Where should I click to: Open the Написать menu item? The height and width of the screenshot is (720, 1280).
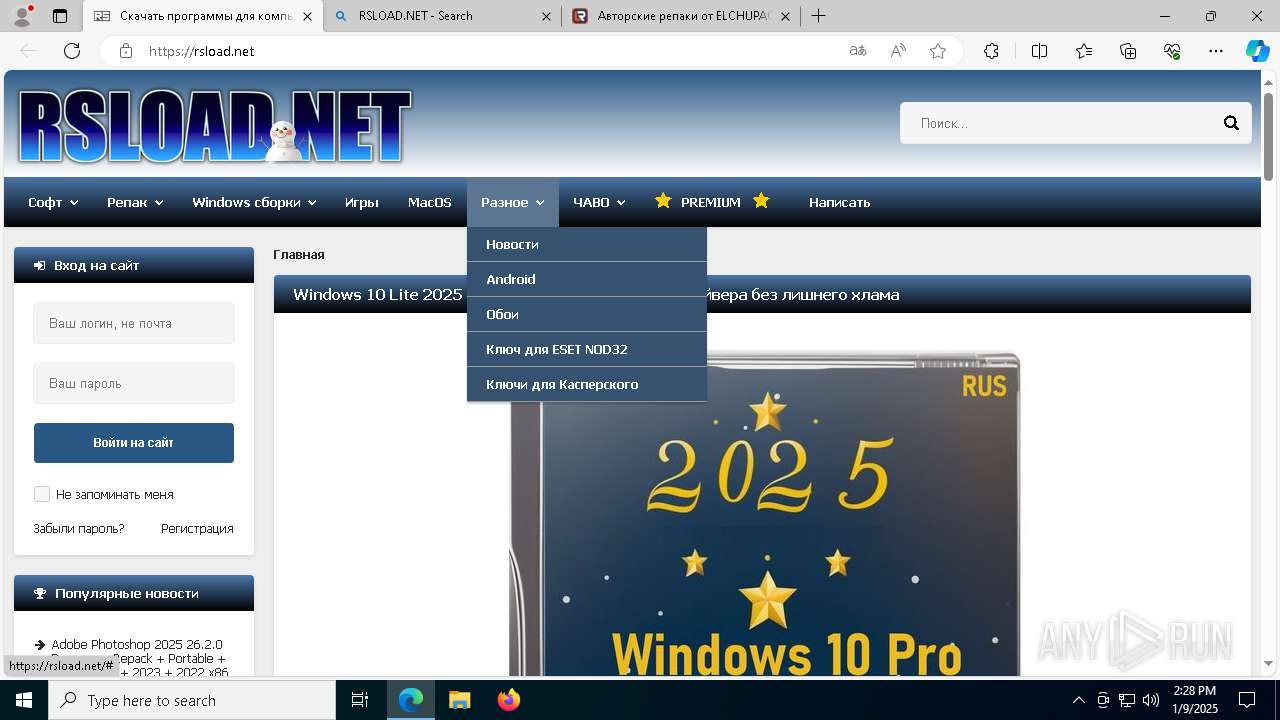tap(839, 202)
